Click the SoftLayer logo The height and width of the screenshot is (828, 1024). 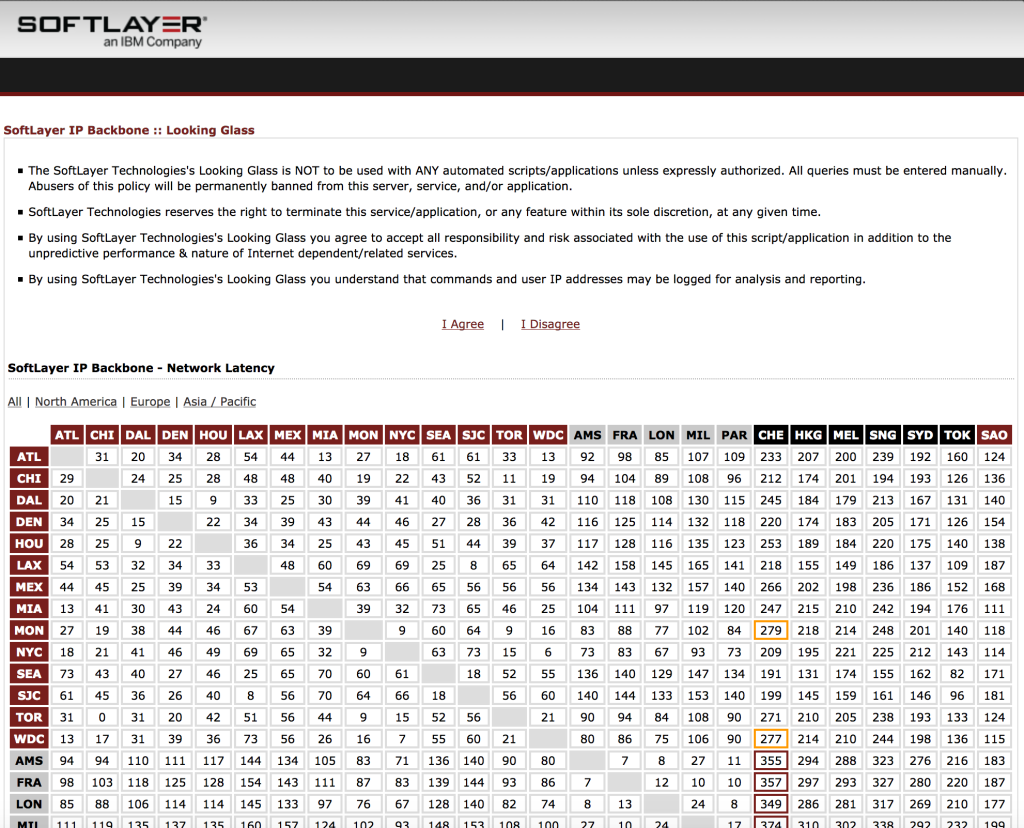click(x=112, y=31)
